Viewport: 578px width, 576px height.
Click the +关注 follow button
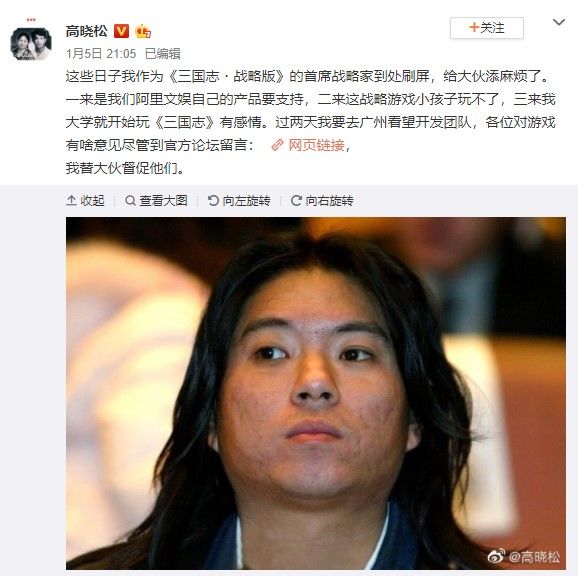487,28
